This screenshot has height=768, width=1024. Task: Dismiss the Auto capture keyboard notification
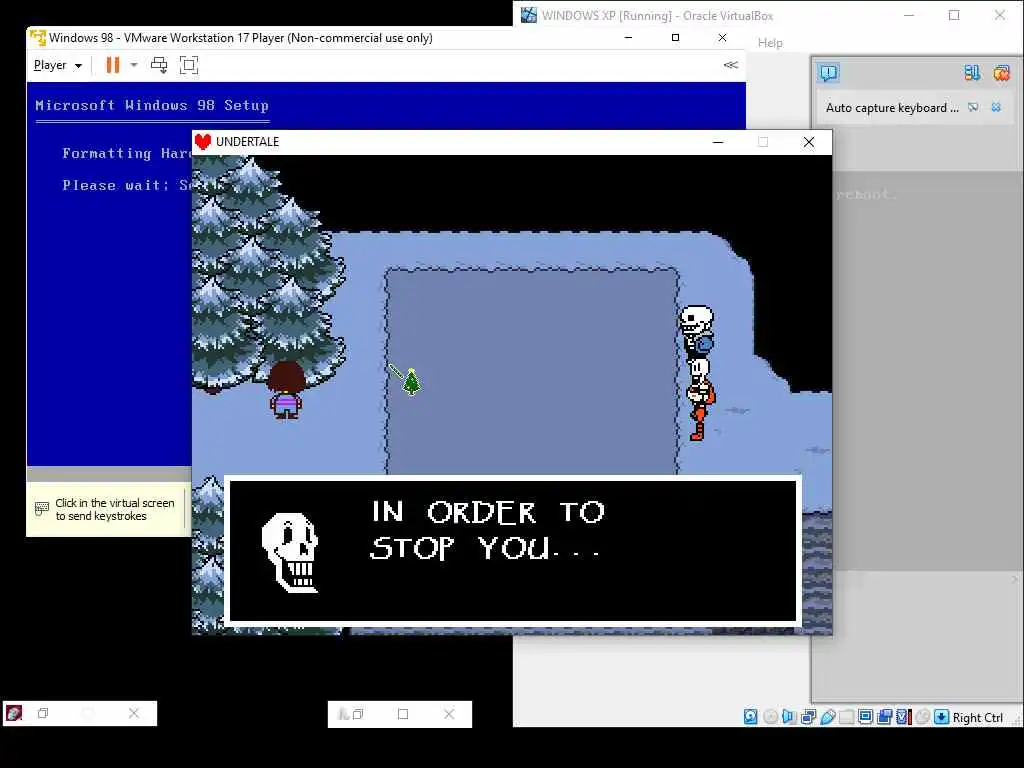(996, 107)
